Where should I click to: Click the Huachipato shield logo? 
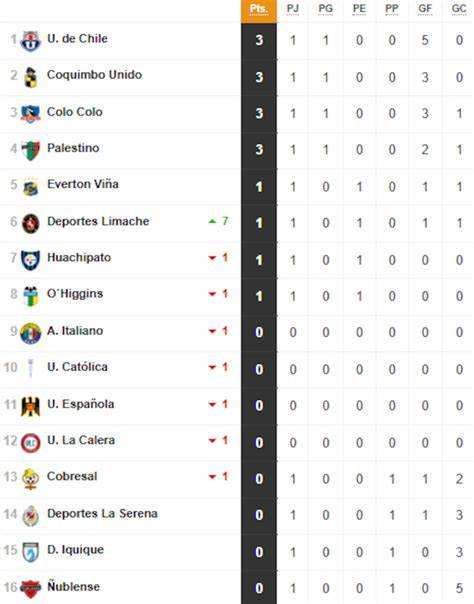pos(31,260)
